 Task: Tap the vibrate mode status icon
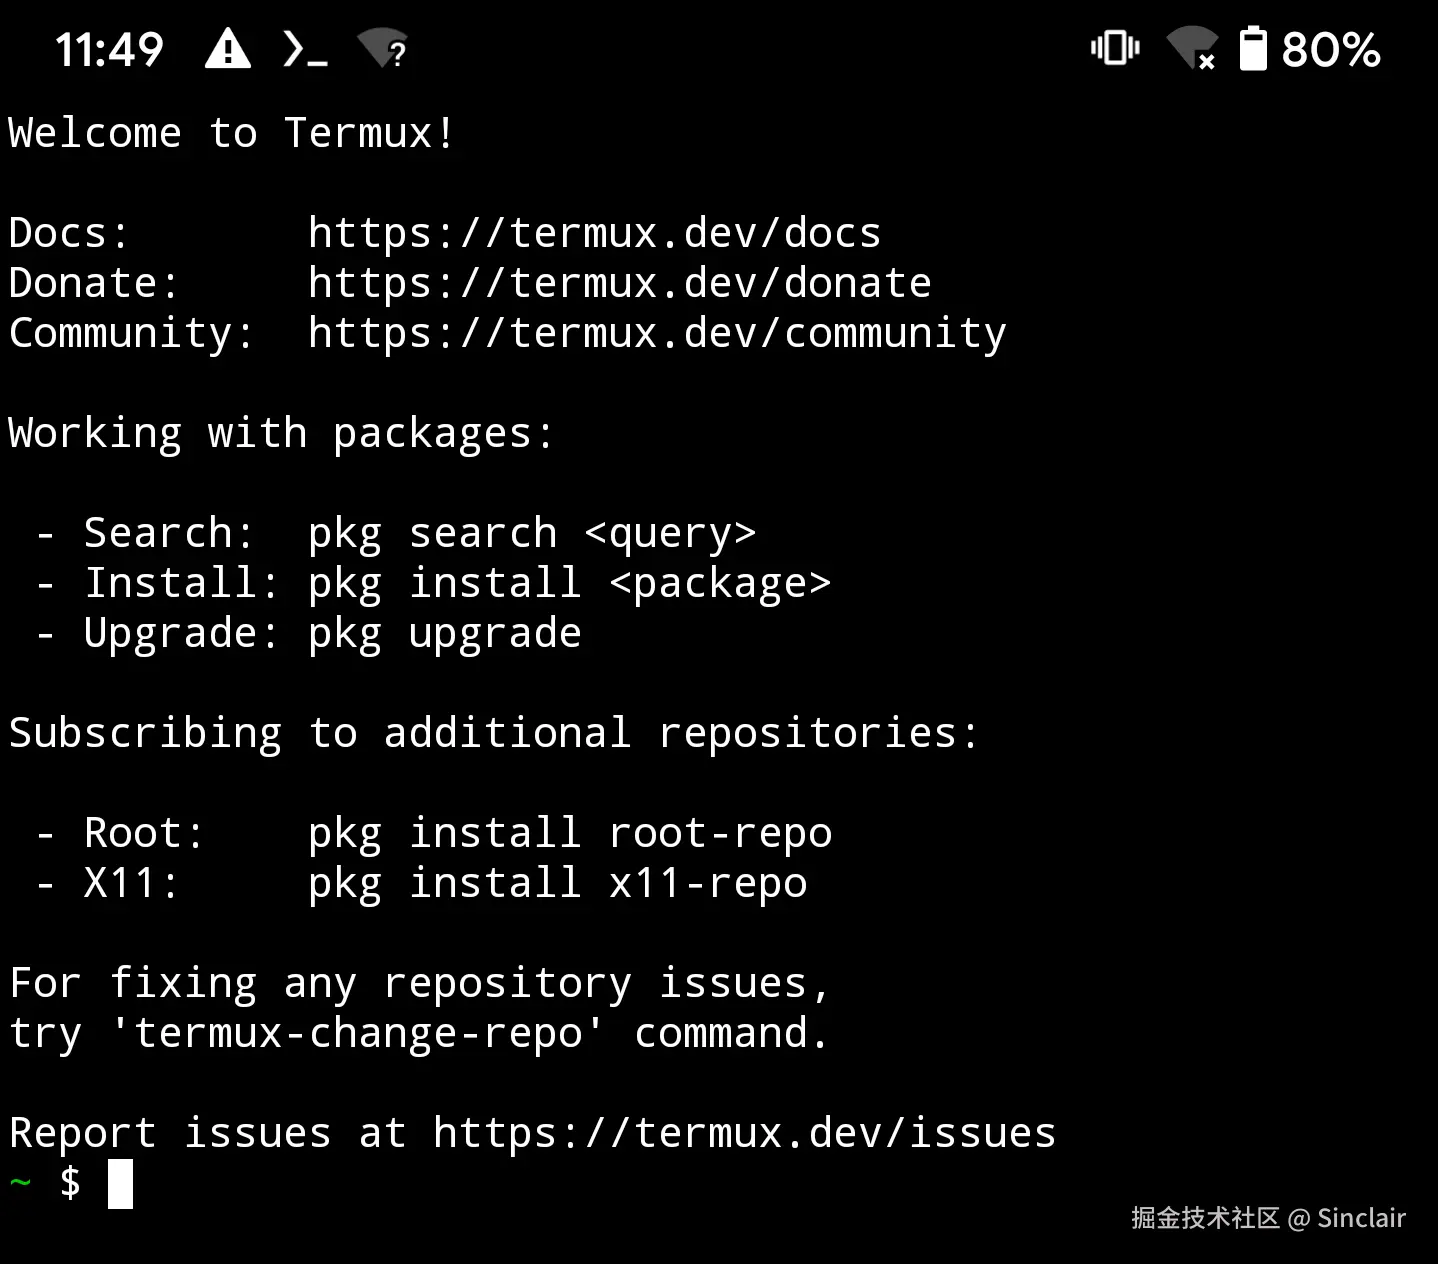click(x=1115, y=48)
